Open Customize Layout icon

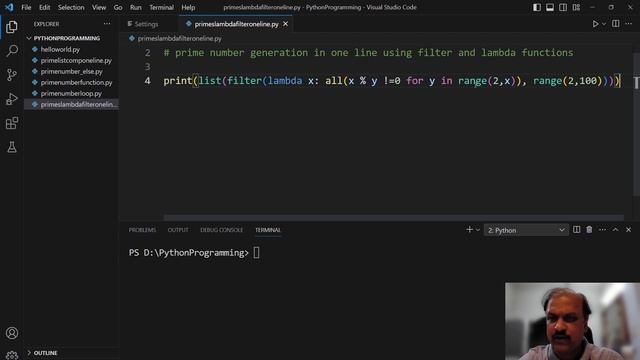(576, 7)
